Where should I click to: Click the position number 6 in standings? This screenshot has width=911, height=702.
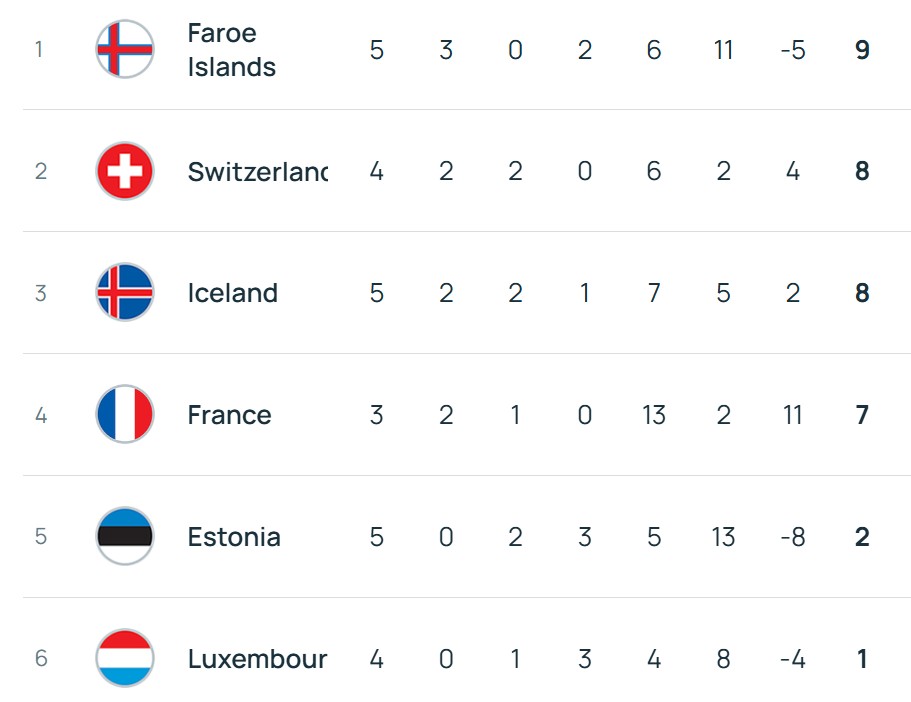(40, 659)
